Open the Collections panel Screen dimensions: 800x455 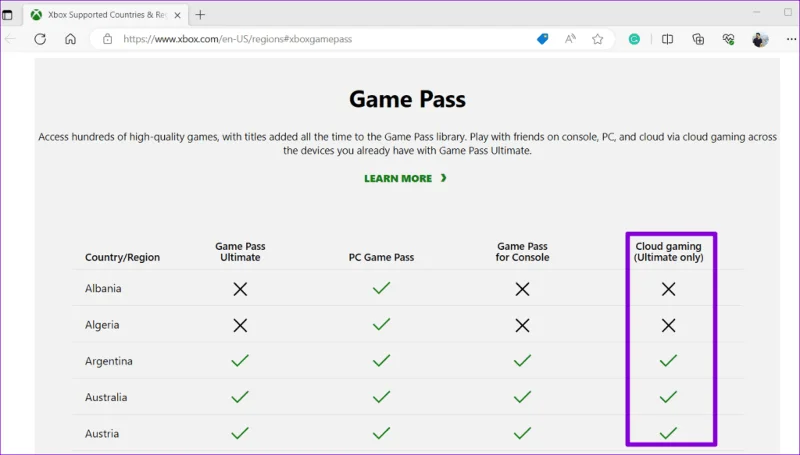[x=698, y=39]
